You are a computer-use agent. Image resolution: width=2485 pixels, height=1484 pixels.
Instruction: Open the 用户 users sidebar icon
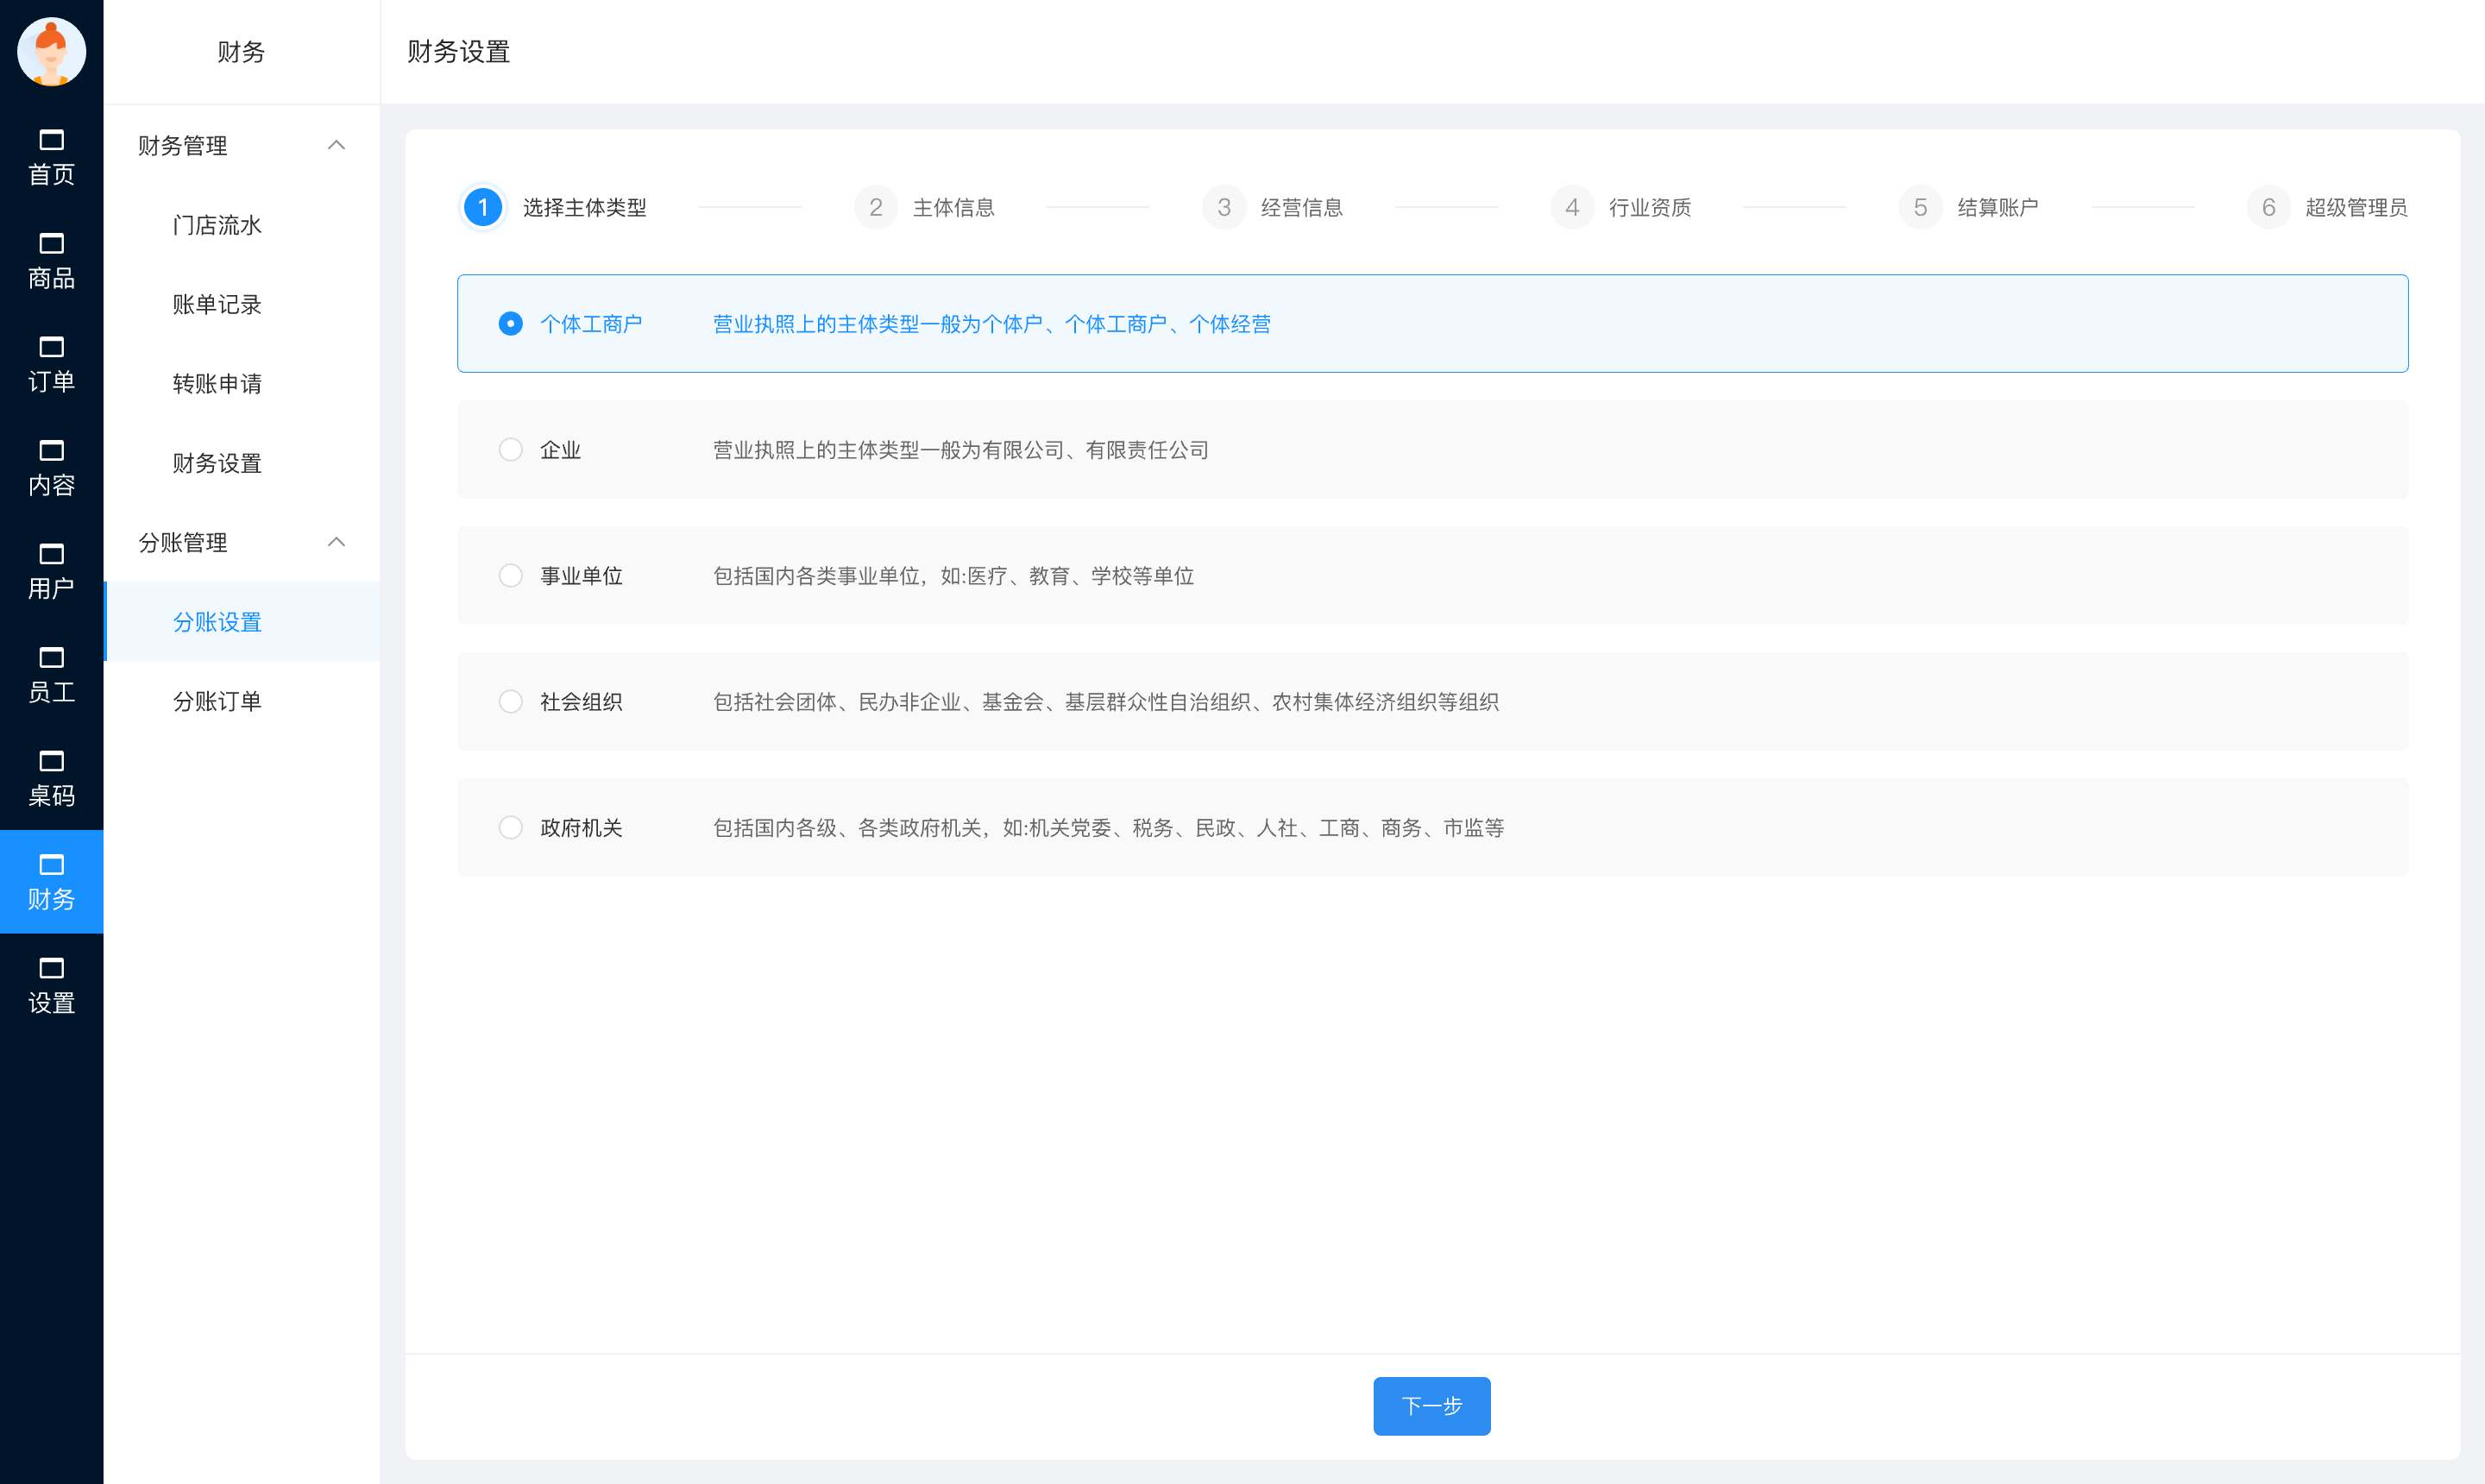click(x=51, y=571)
